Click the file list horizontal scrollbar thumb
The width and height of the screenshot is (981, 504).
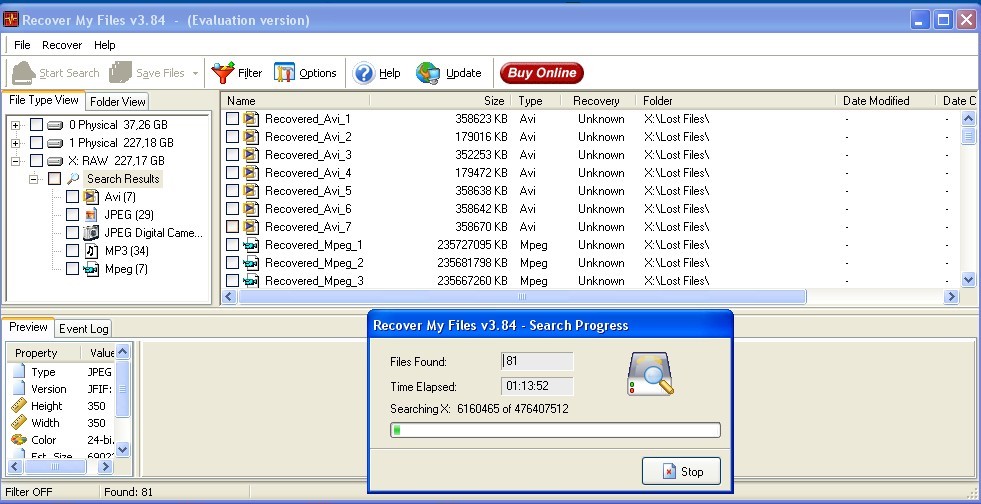[x=522, y=296]
